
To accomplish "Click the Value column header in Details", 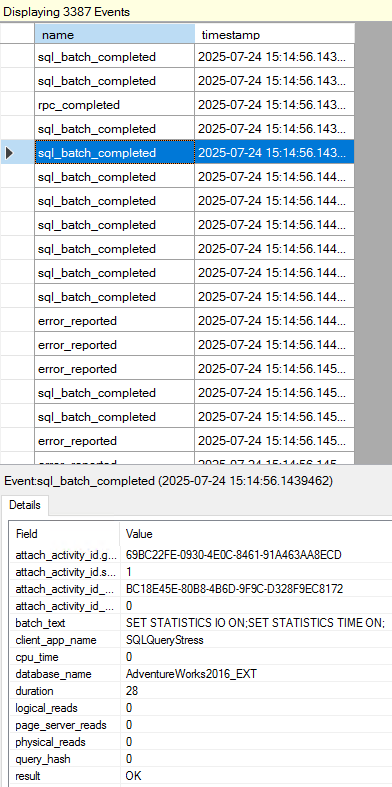I will coord(255,534).
